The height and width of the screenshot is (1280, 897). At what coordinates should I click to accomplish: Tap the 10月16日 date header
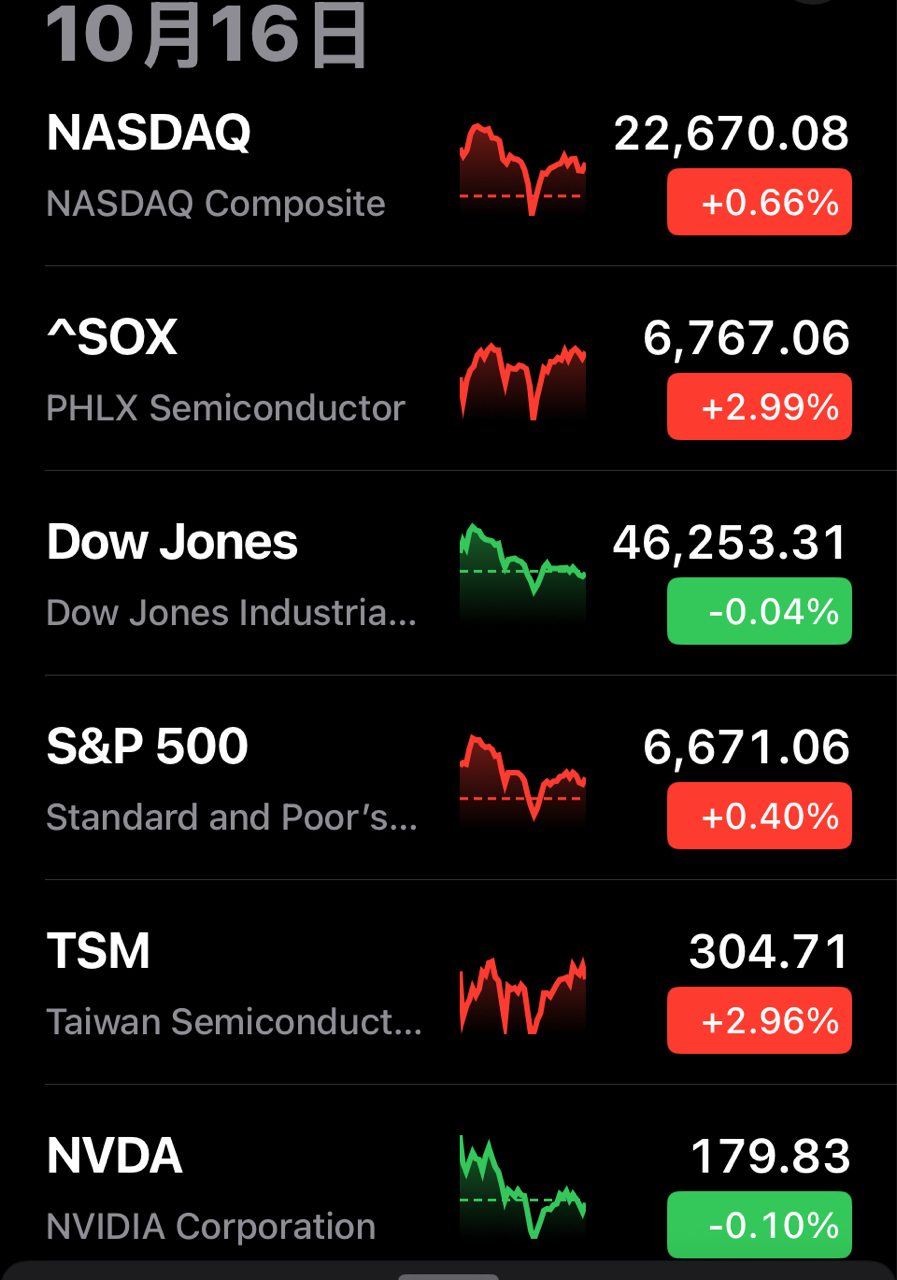pos(207,35)
